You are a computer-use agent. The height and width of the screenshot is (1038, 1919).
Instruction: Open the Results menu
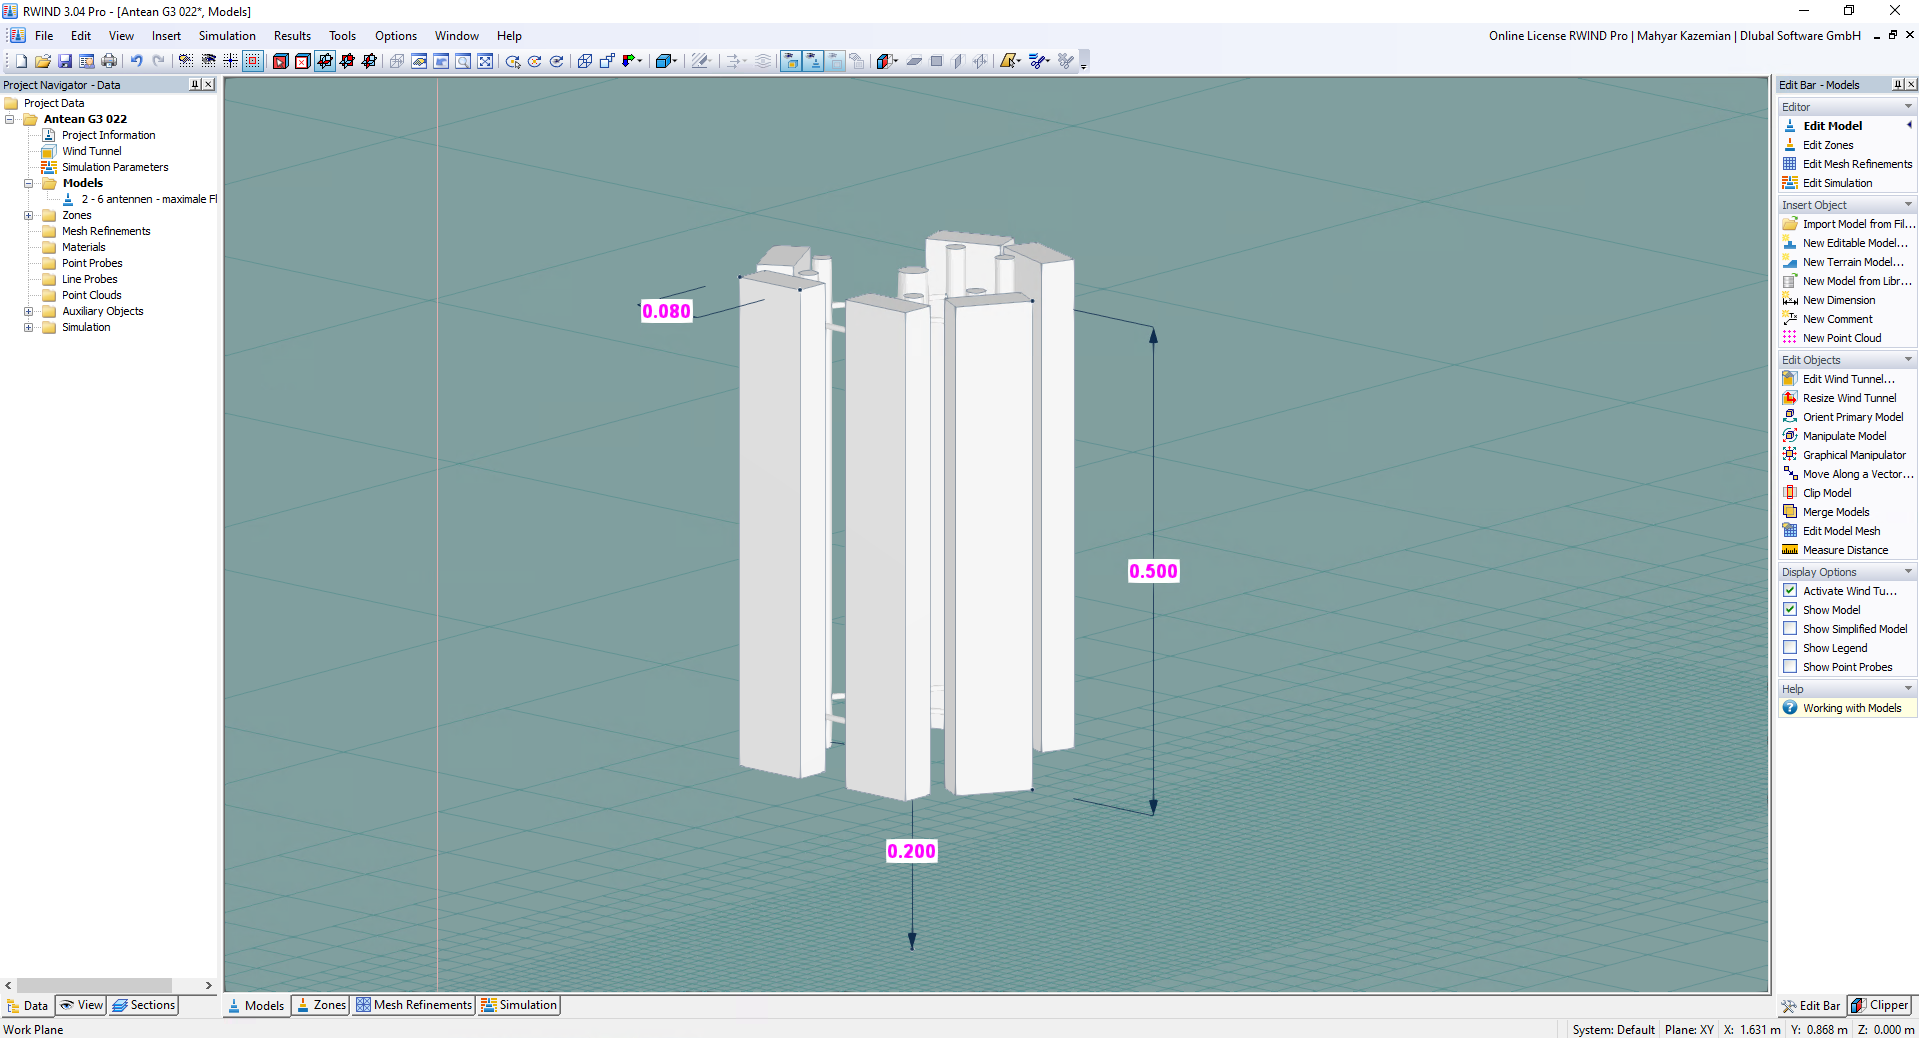[292, 36]
